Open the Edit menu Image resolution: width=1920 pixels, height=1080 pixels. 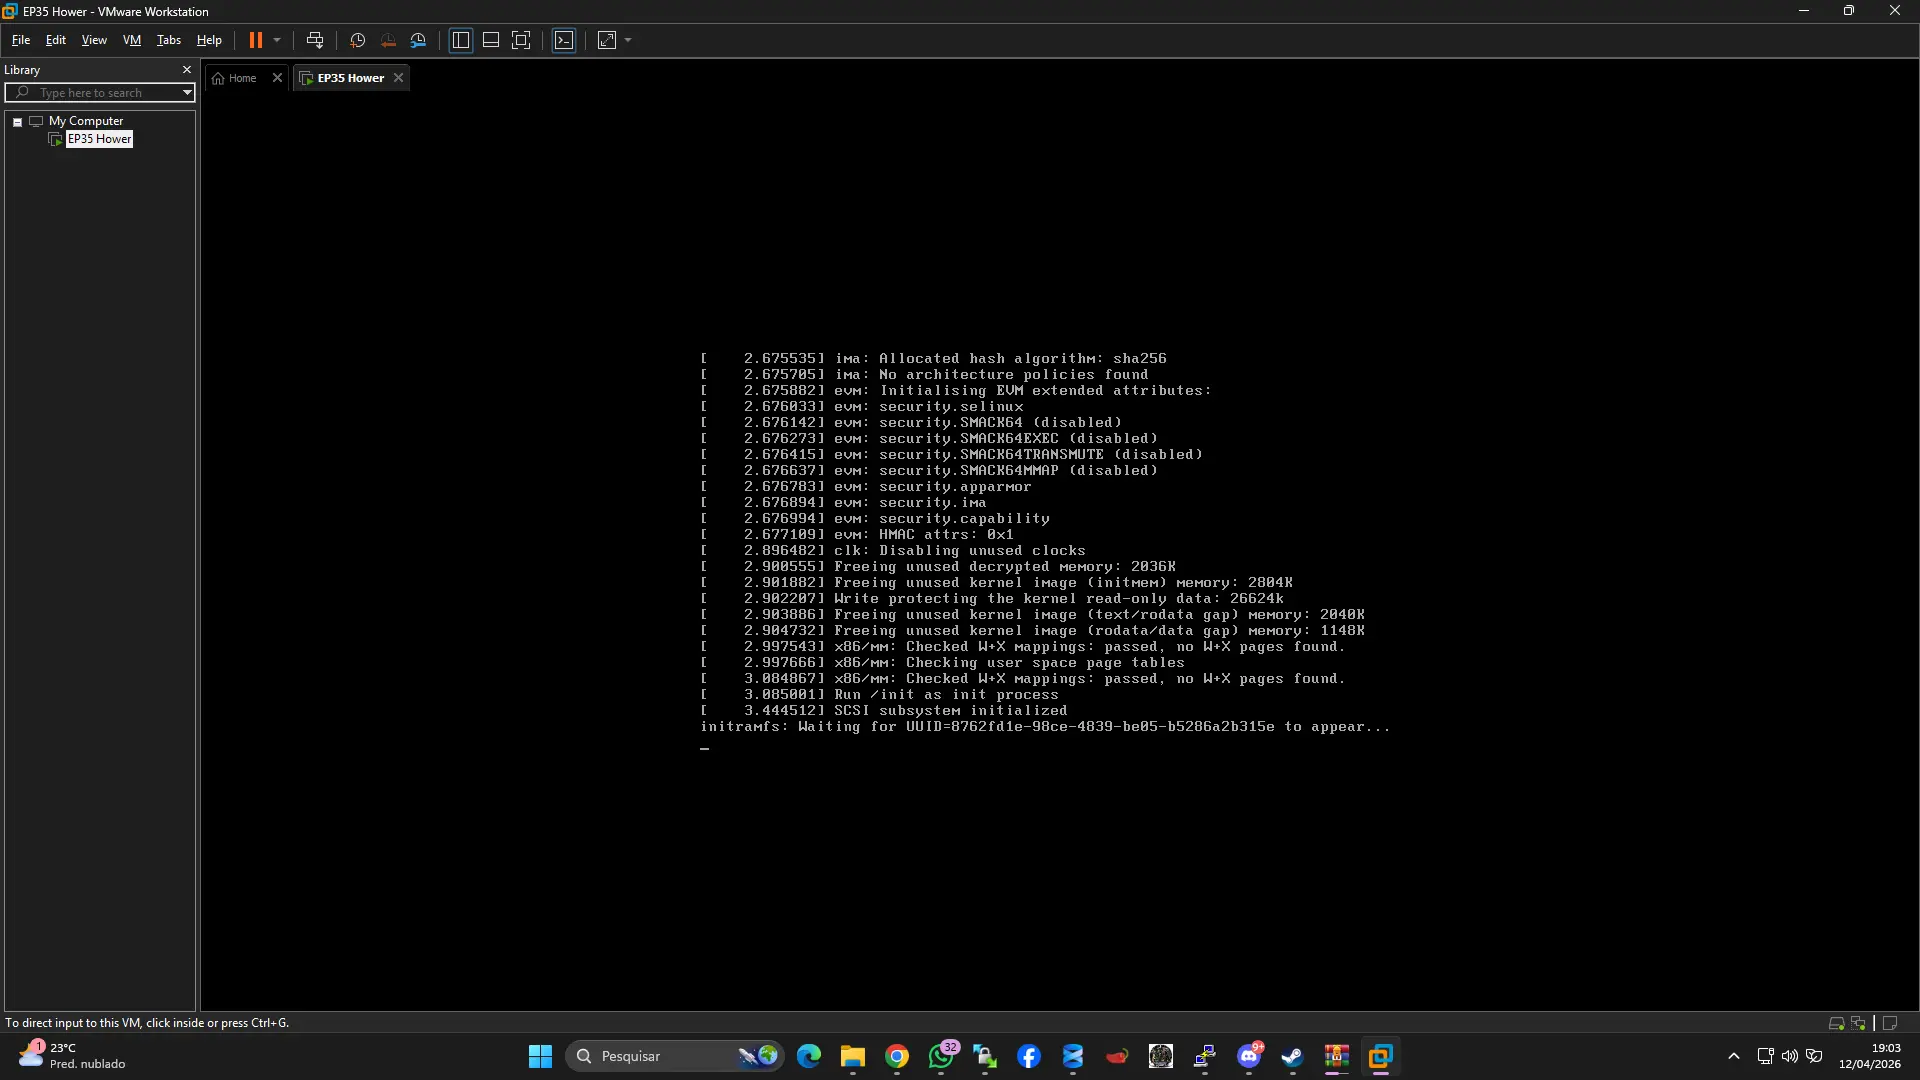pos(56,40)
